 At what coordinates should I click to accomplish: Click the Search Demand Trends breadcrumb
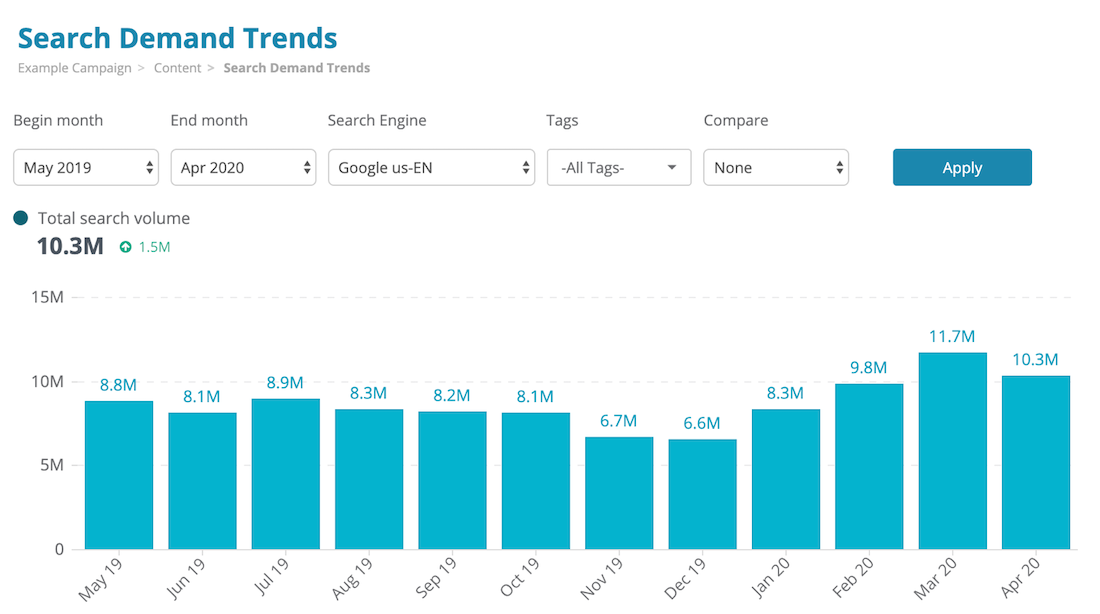pyautogui.click(x=296, y=68)
